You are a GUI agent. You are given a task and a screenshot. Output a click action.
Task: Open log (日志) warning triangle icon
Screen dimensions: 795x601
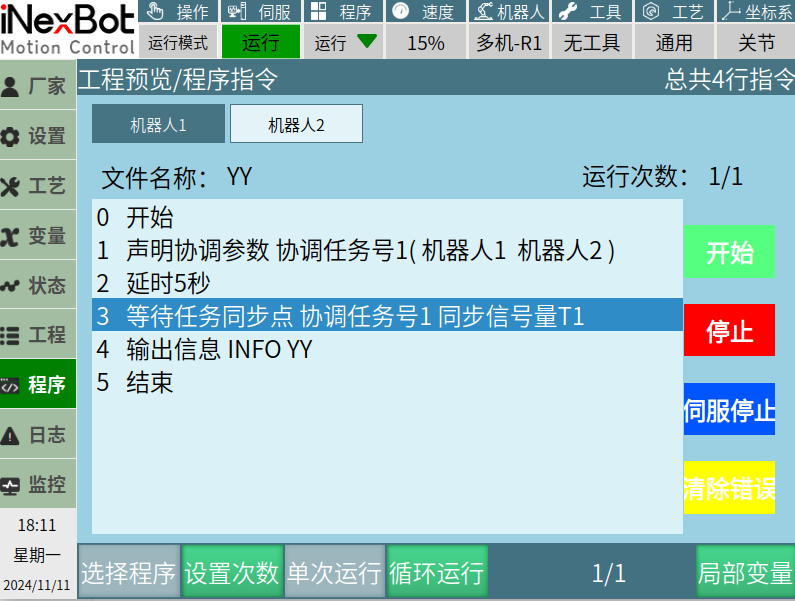[11, 435]
